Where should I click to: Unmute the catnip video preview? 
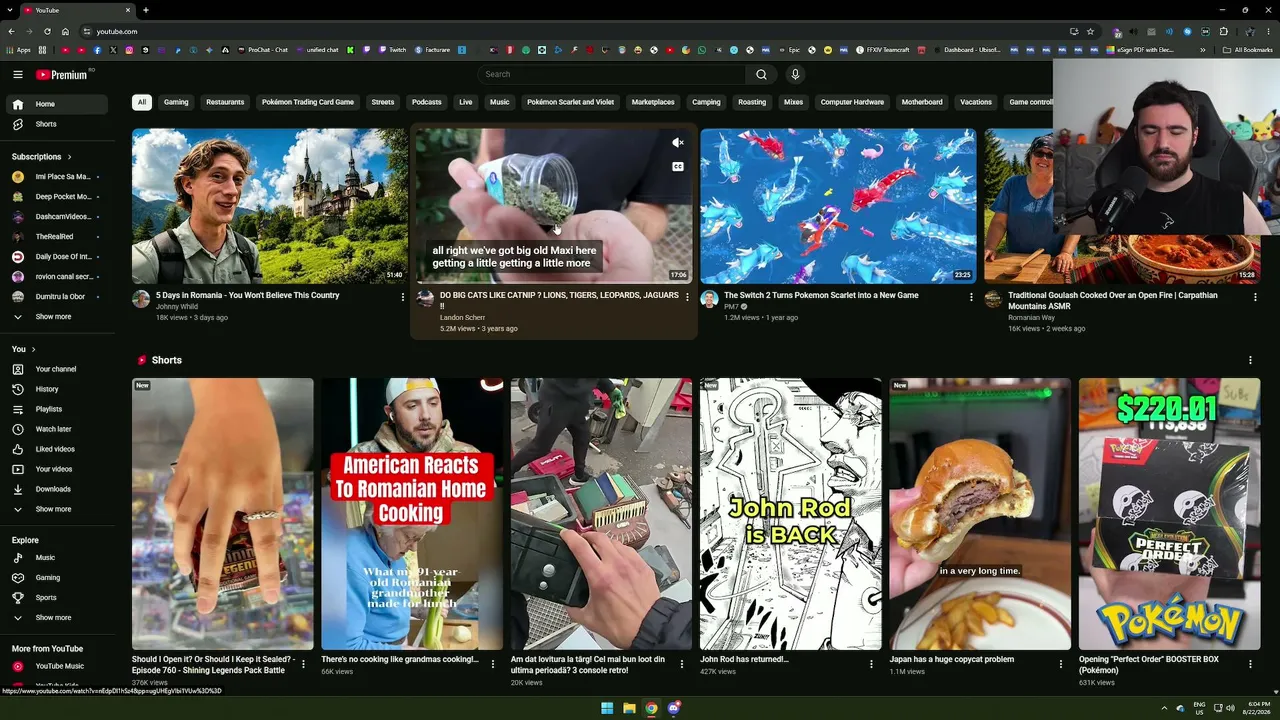click(678, 143)
